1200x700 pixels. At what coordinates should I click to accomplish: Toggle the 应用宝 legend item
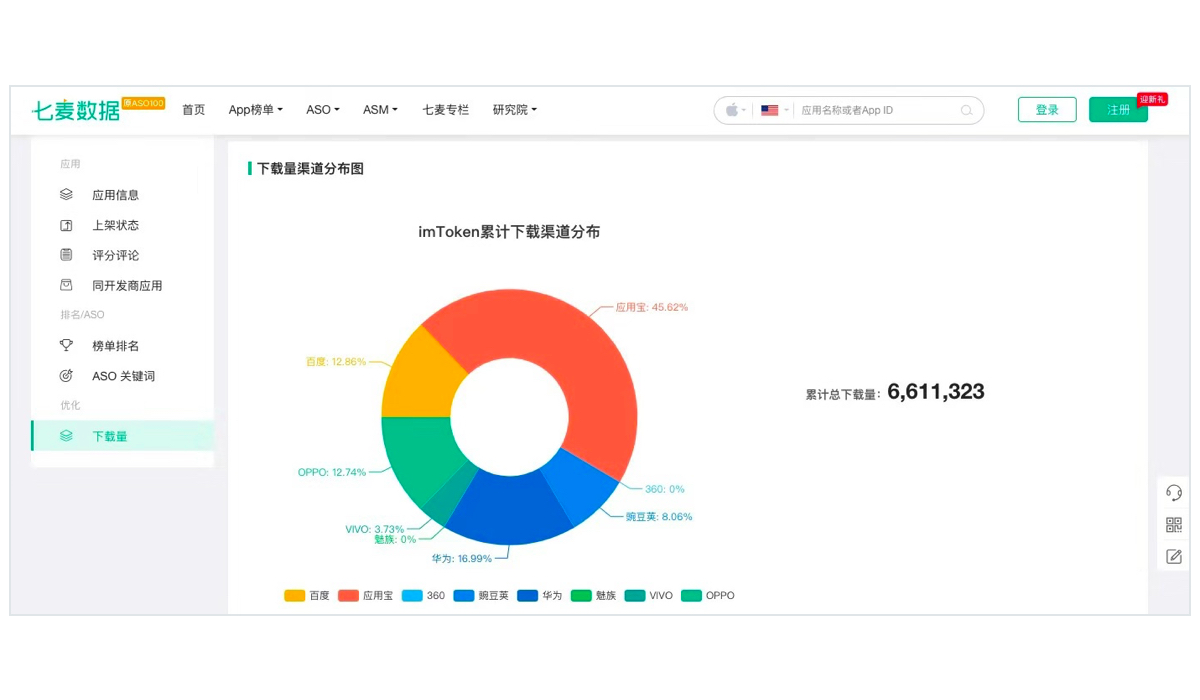point(366,595)
